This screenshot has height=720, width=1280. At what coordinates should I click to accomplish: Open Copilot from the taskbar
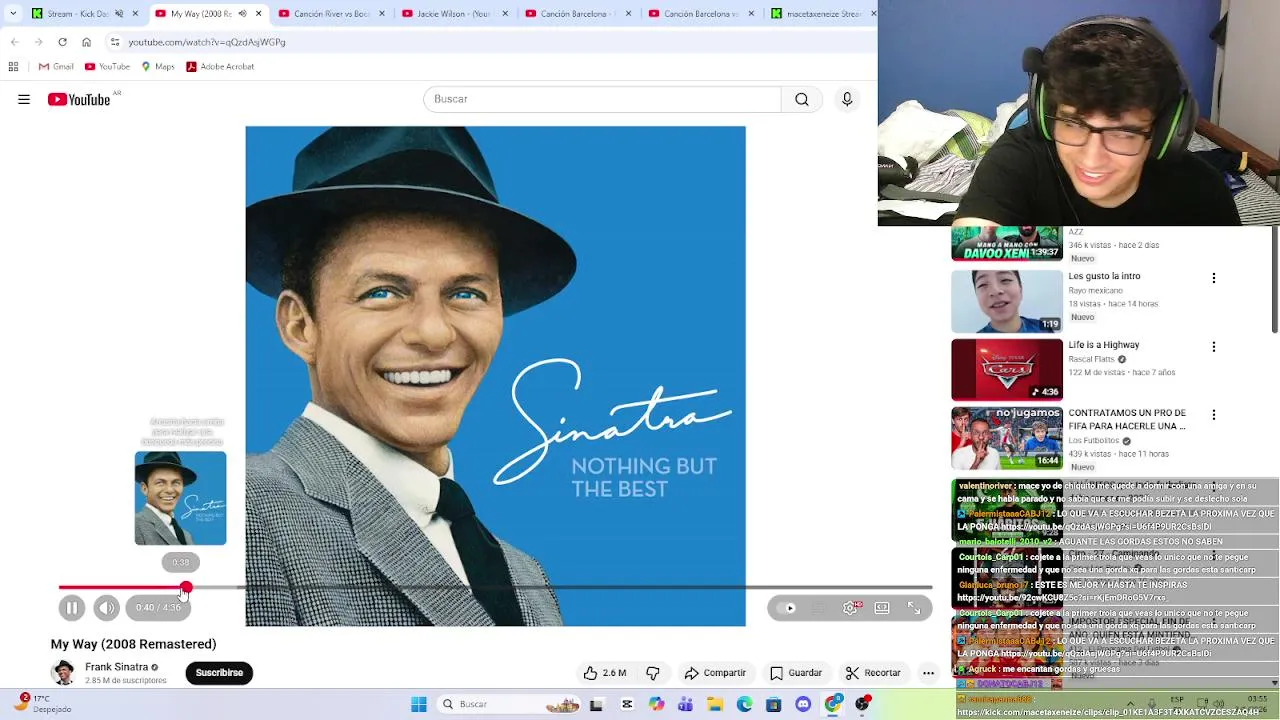(x=656, y=704)
